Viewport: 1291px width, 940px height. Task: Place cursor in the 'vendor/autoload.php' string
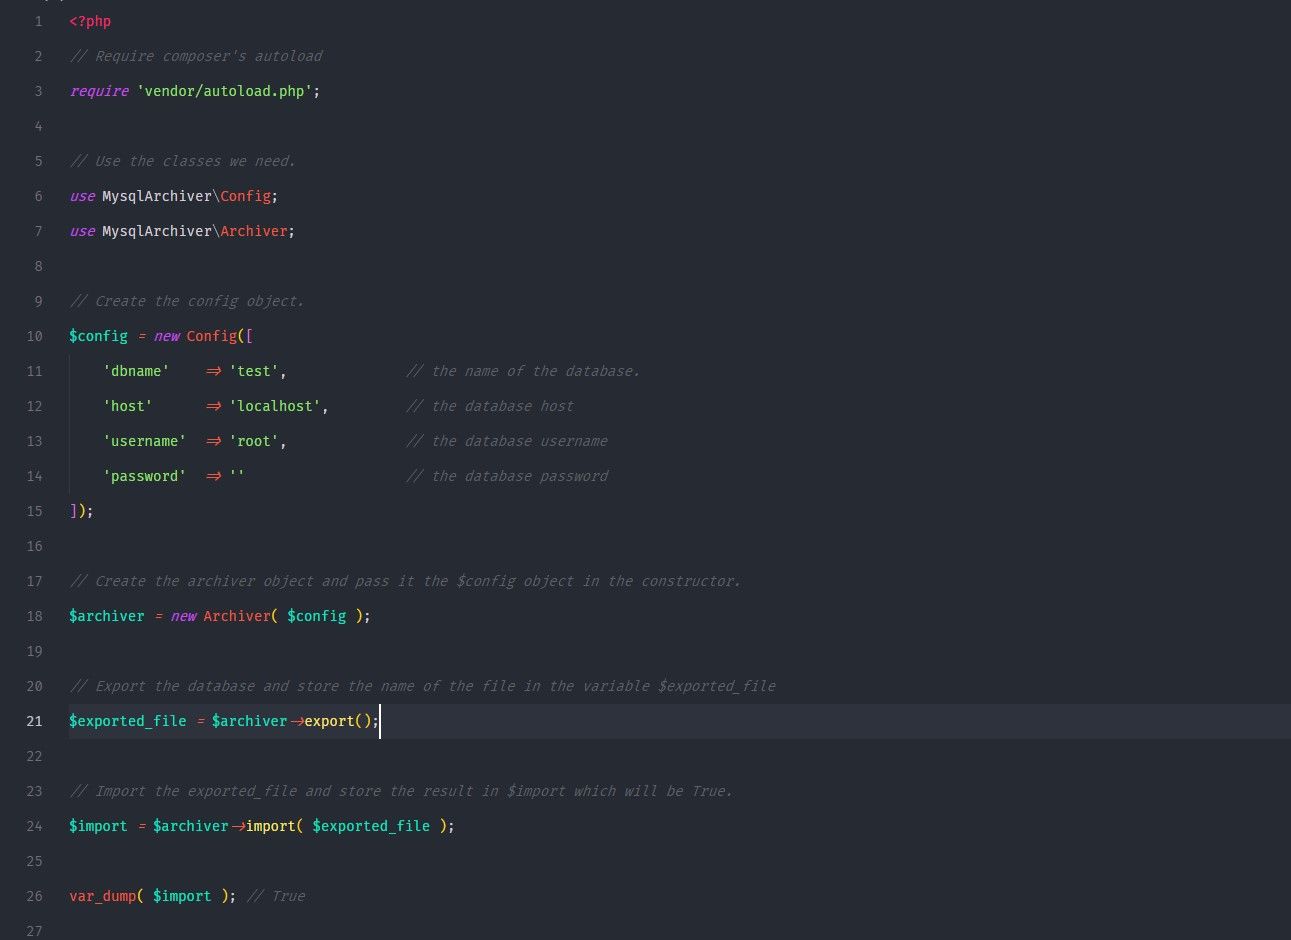[225, 91]
